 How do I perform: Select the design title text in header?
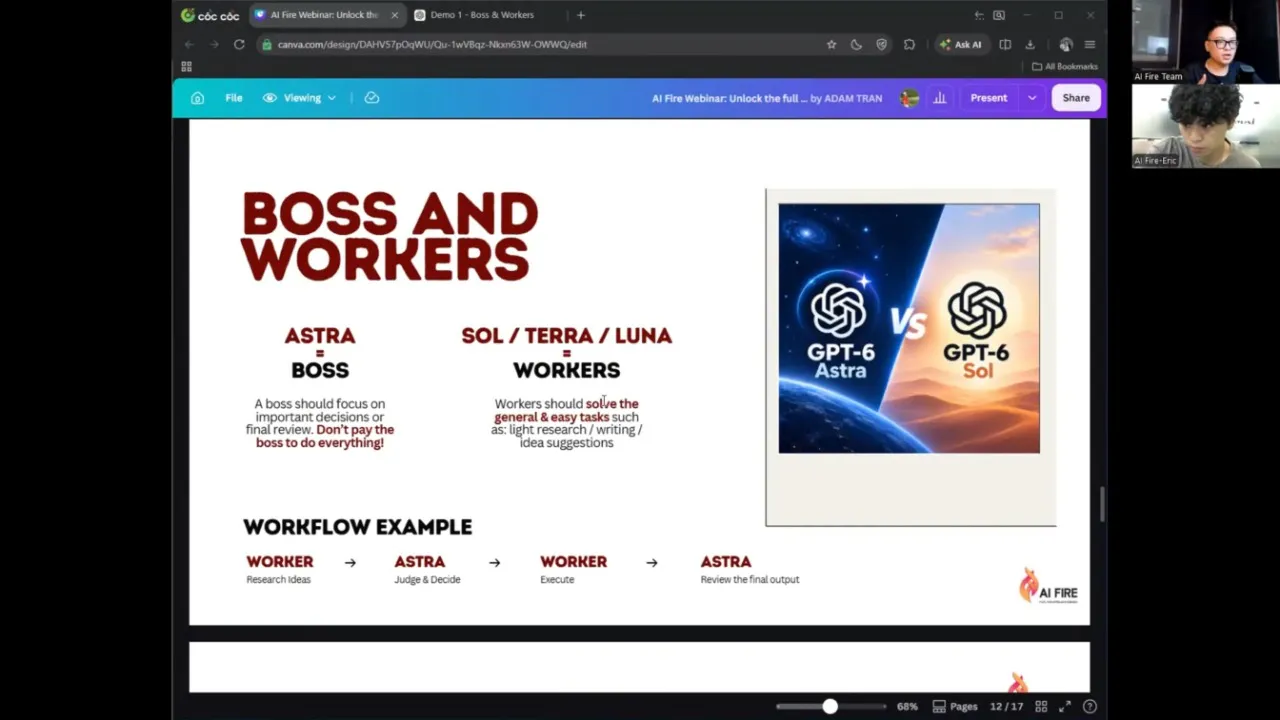click(768, 98)
